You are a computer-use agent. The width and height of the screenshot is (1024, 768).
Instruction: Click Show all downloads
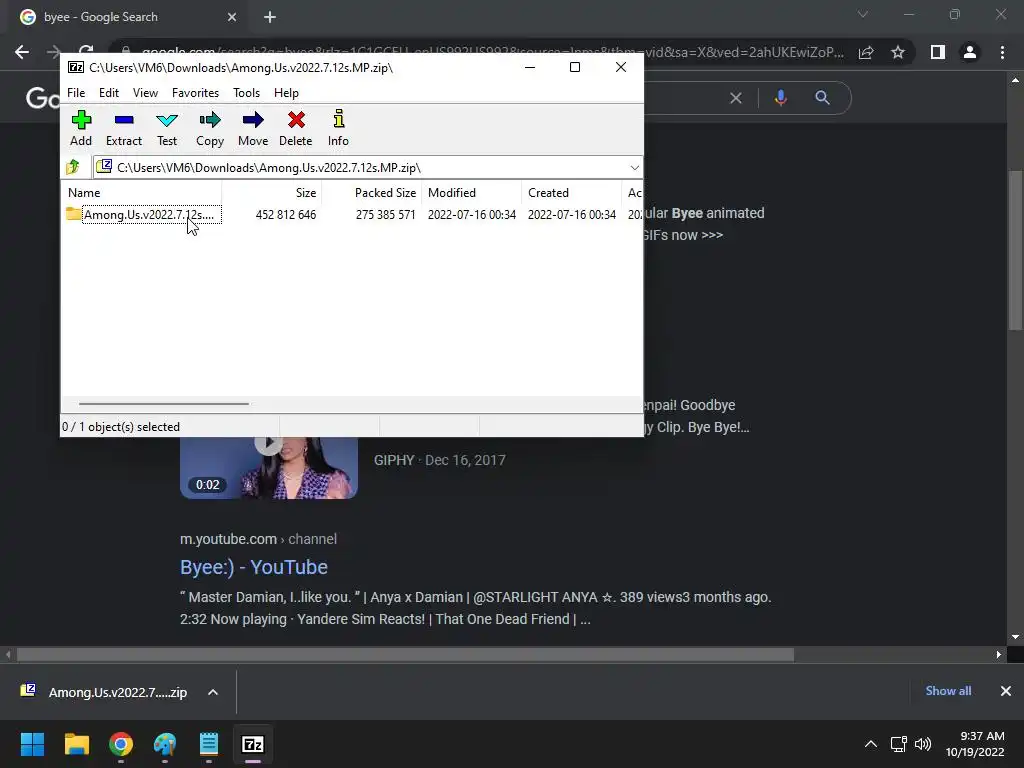click(x=948, y=690)
